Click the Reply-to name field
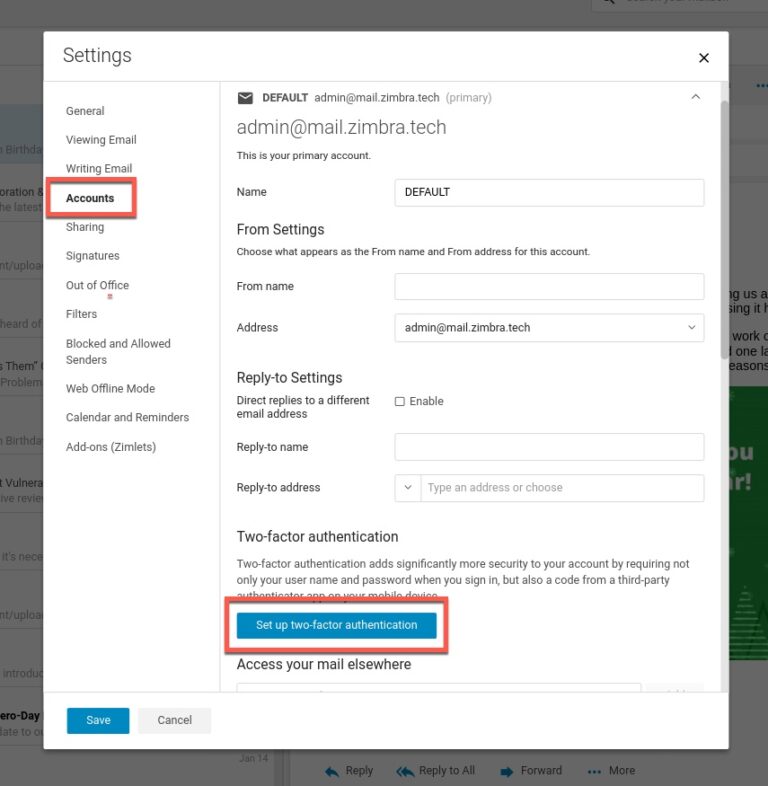 tap(549, 447)
